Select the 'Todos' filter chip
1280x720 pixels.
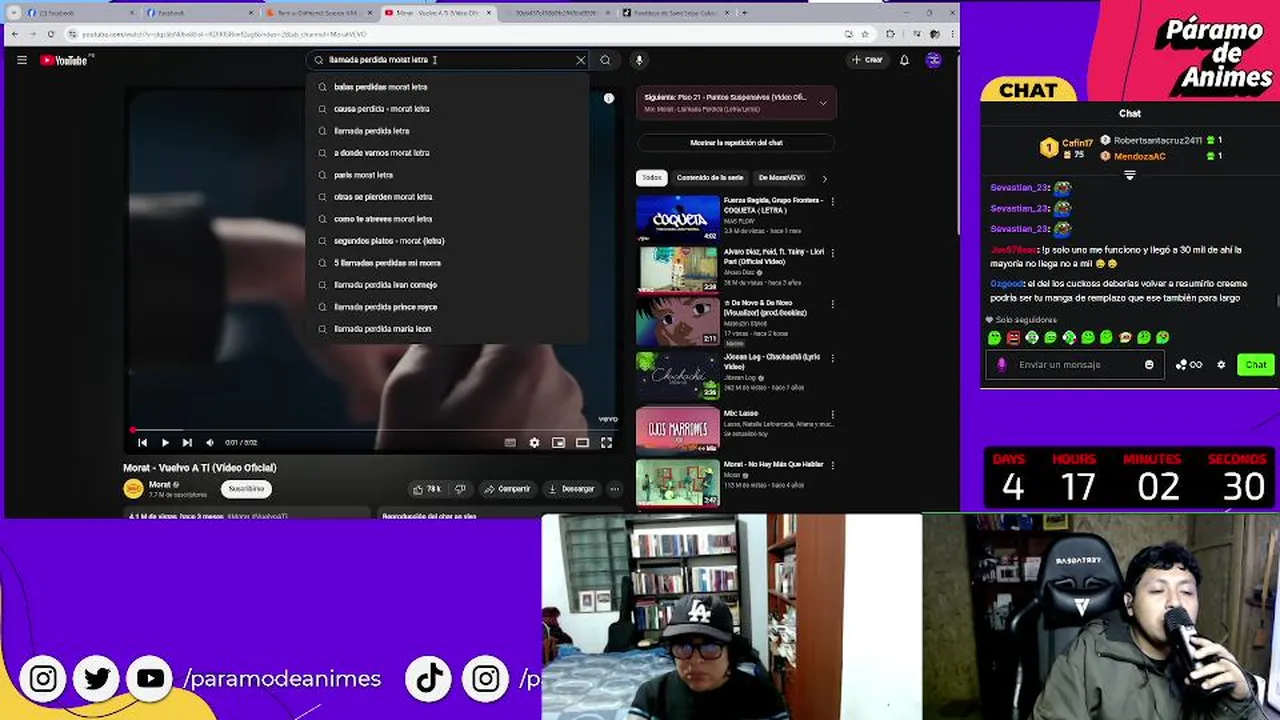(x=652, y=178)
